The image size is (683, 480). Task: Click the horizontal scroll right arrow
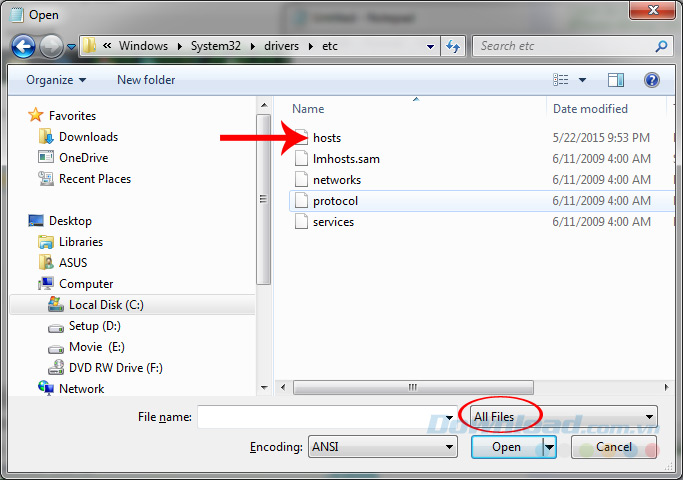666,387
